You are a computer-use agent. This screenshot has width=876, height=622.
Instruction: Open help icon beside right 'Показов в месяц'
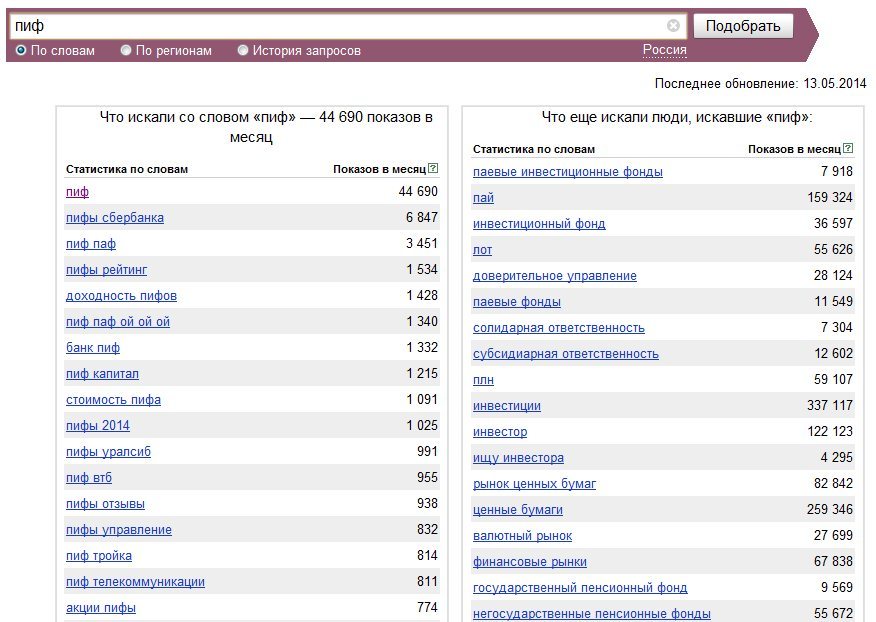pyautogui.click(x=848, y=148)
